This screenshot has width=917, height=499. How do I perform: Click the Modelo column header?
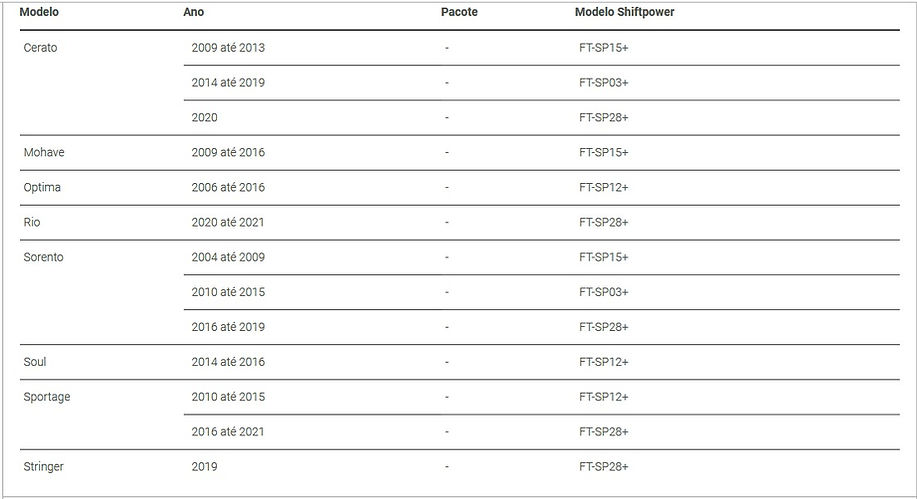coord(39,12)
